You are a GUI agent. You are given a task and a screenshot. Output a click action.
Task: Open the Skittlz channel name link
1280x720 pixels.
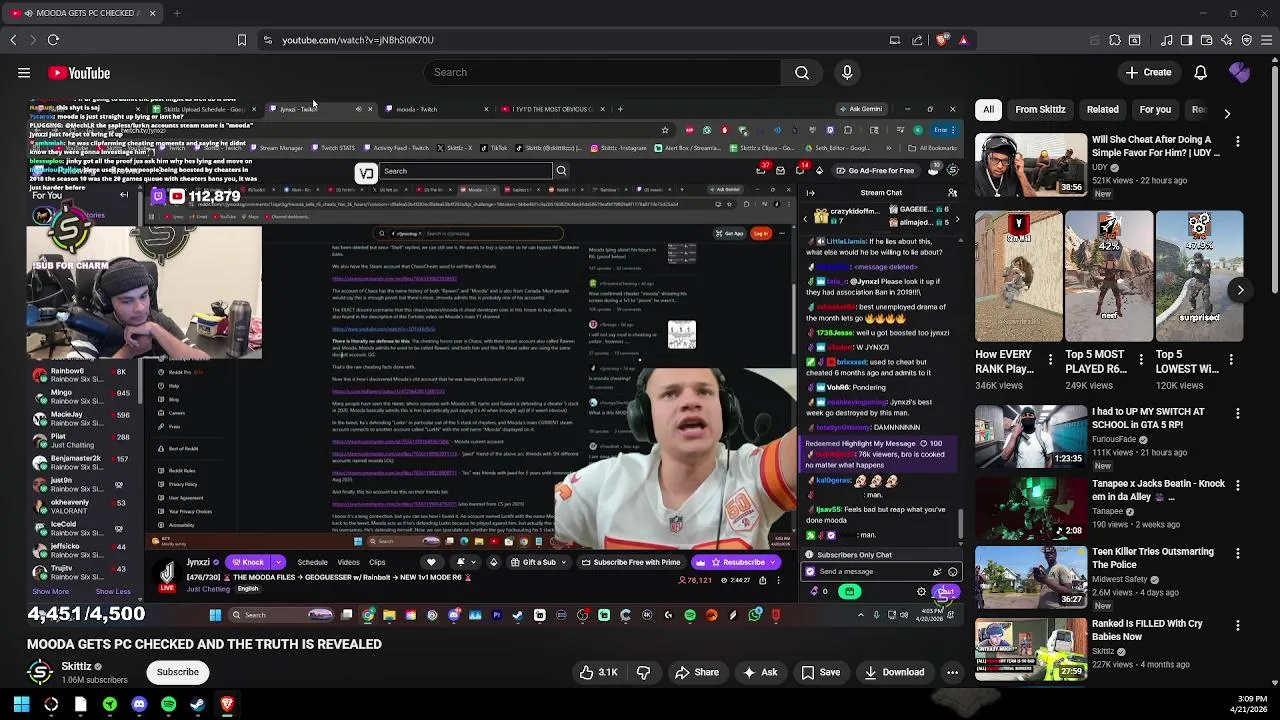(77, 666)
